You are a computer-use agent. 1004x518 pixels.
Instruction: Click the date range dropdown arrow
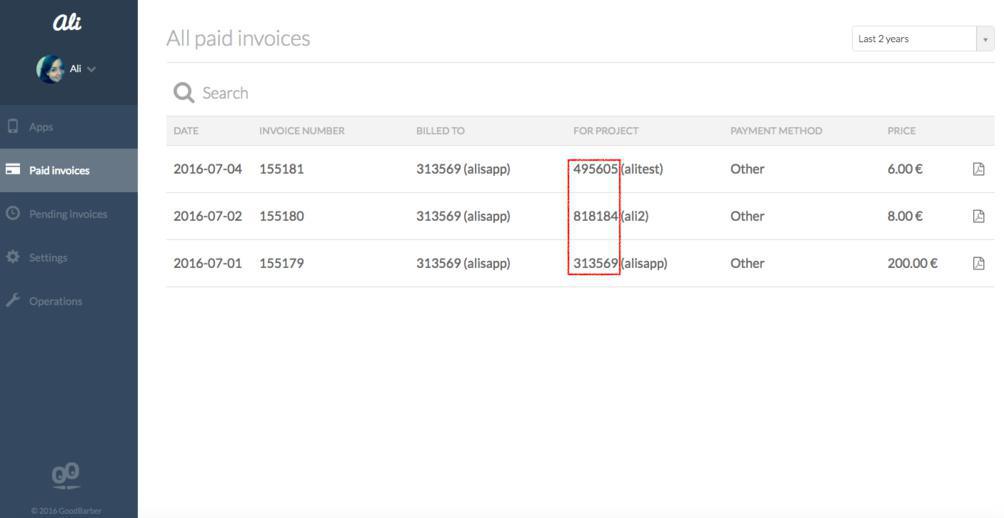tap(985, 39)
